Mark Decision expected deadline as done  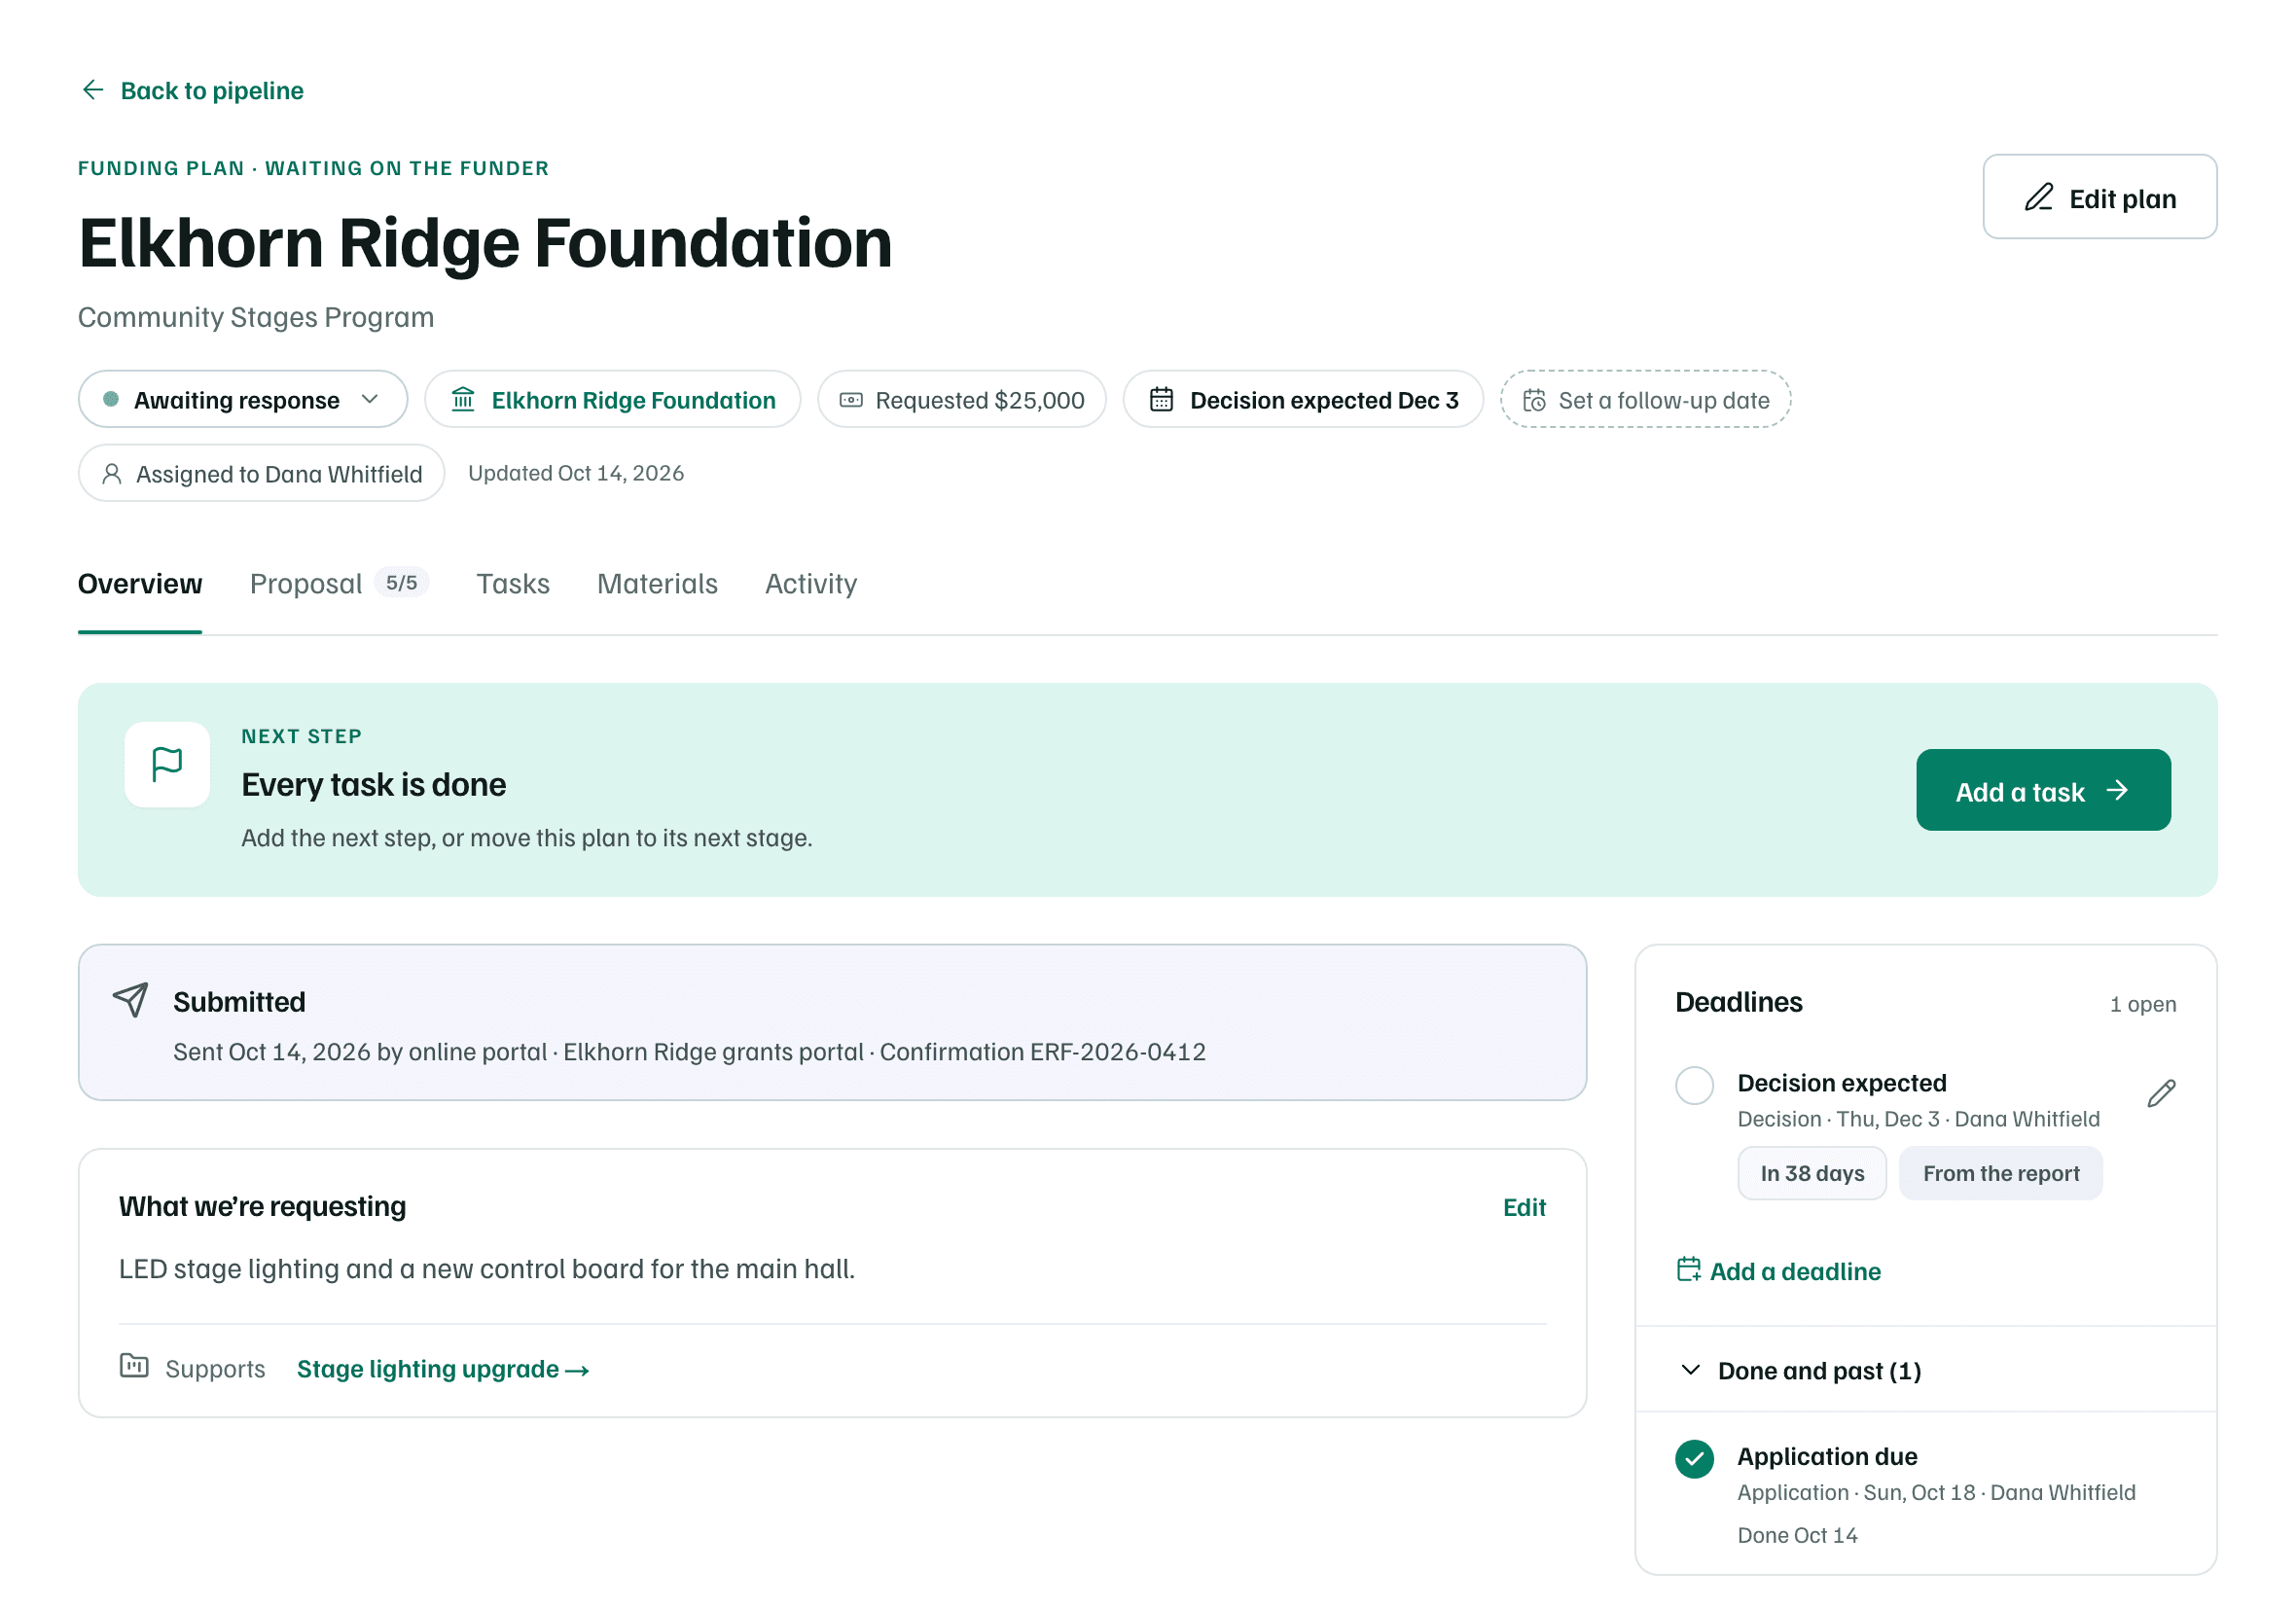coord(1694,1085)
